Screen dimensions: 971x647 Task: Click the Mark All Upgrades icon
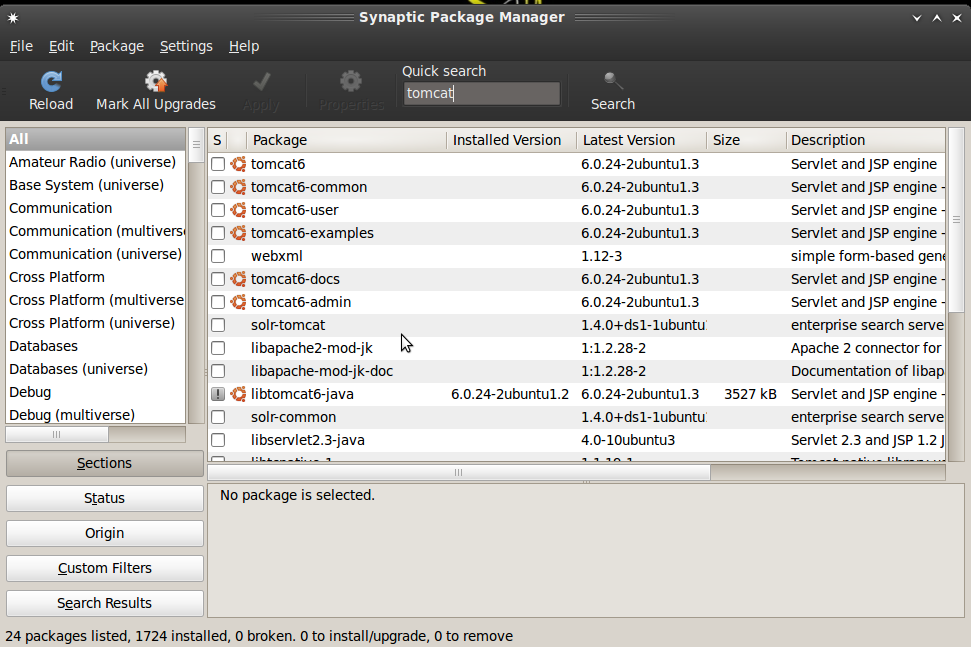[x=155, y=80]
